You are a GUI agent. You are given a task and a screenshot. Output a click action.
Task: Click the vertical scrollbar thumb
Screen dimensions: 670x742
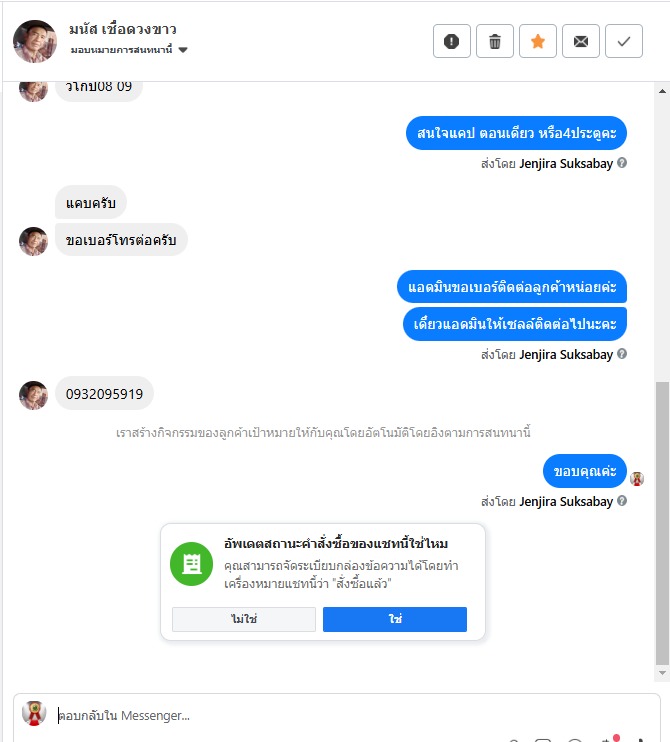662,523
